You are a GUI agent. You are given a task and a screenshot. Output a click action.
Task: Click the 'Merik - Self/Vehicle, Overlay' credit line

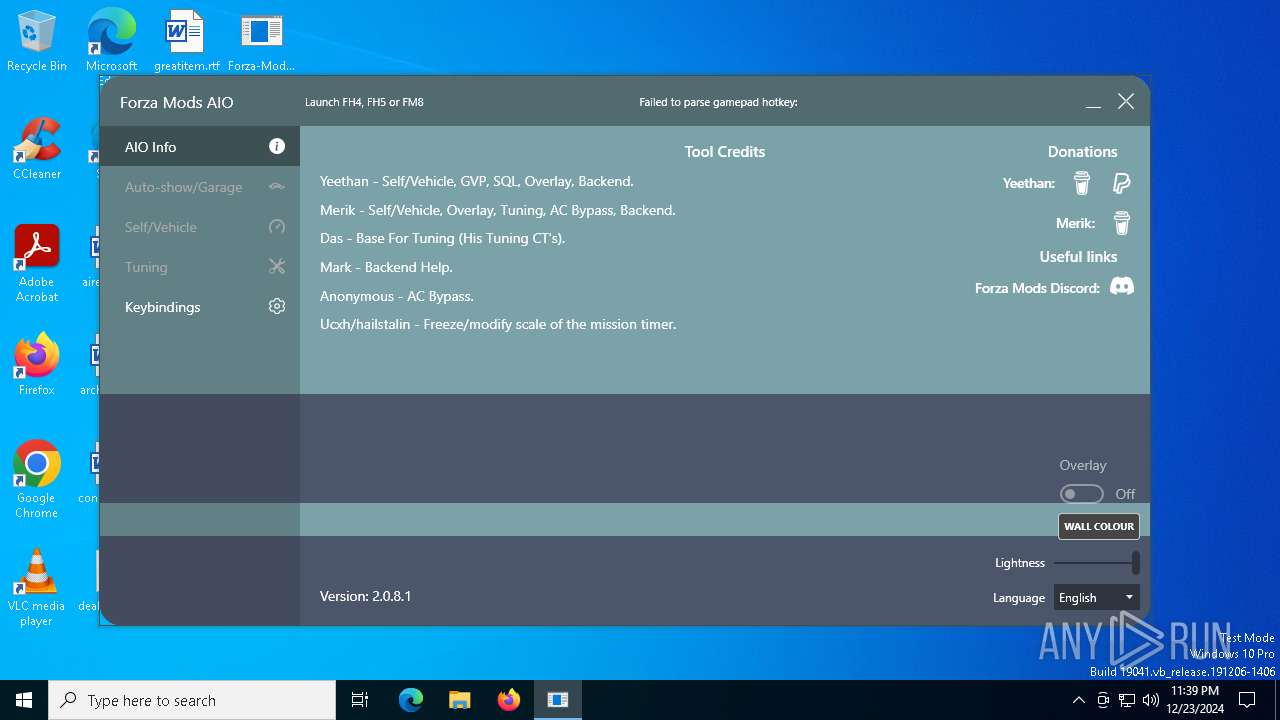pos(498,210)
